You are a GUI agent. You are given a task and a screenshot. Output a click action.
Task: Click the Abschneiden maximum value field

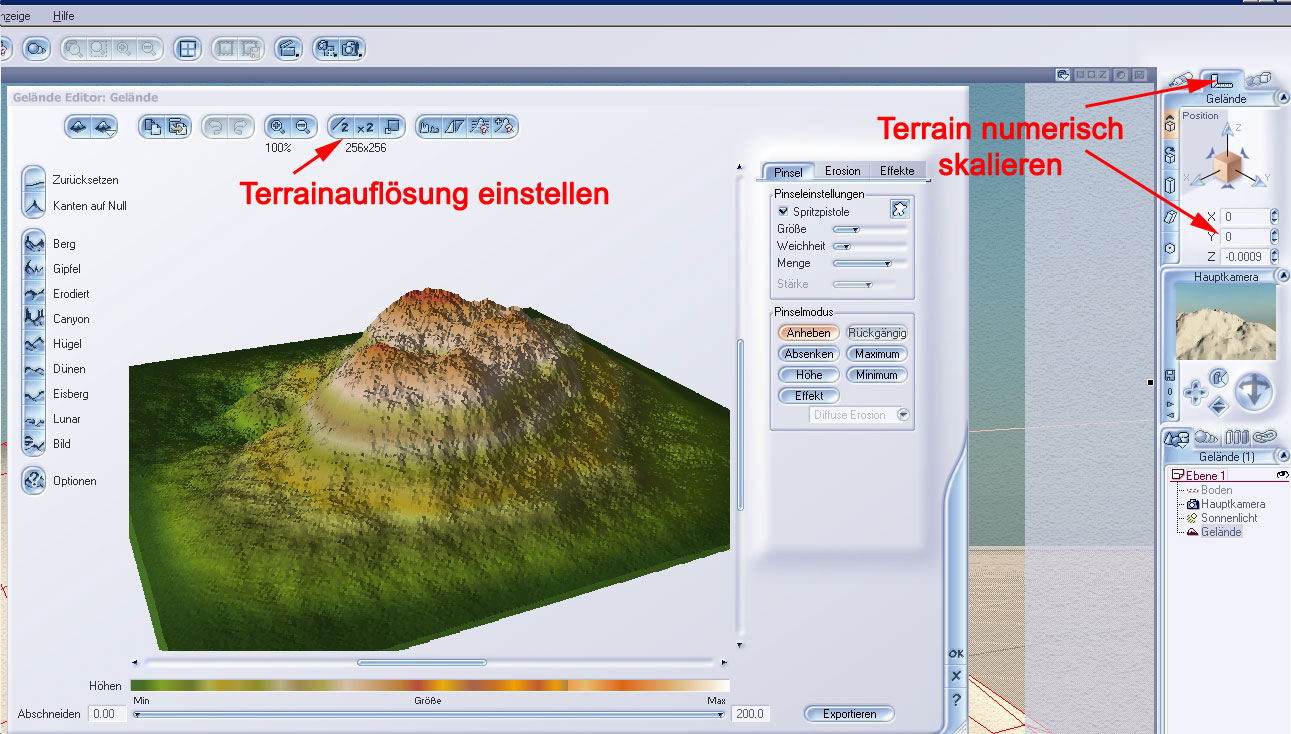pyautogui.click(x=749, y=714)
